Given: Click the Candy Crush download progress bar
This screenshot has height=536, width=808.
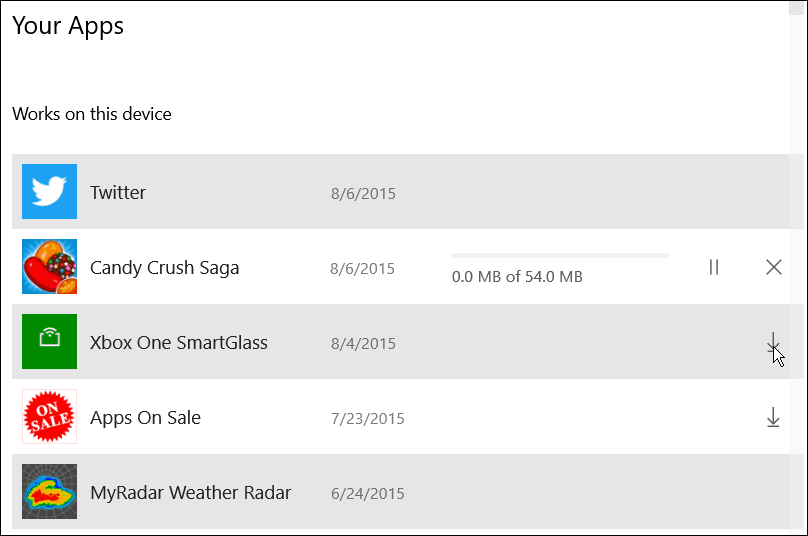Looking at the screenshot, I should 560,255.
